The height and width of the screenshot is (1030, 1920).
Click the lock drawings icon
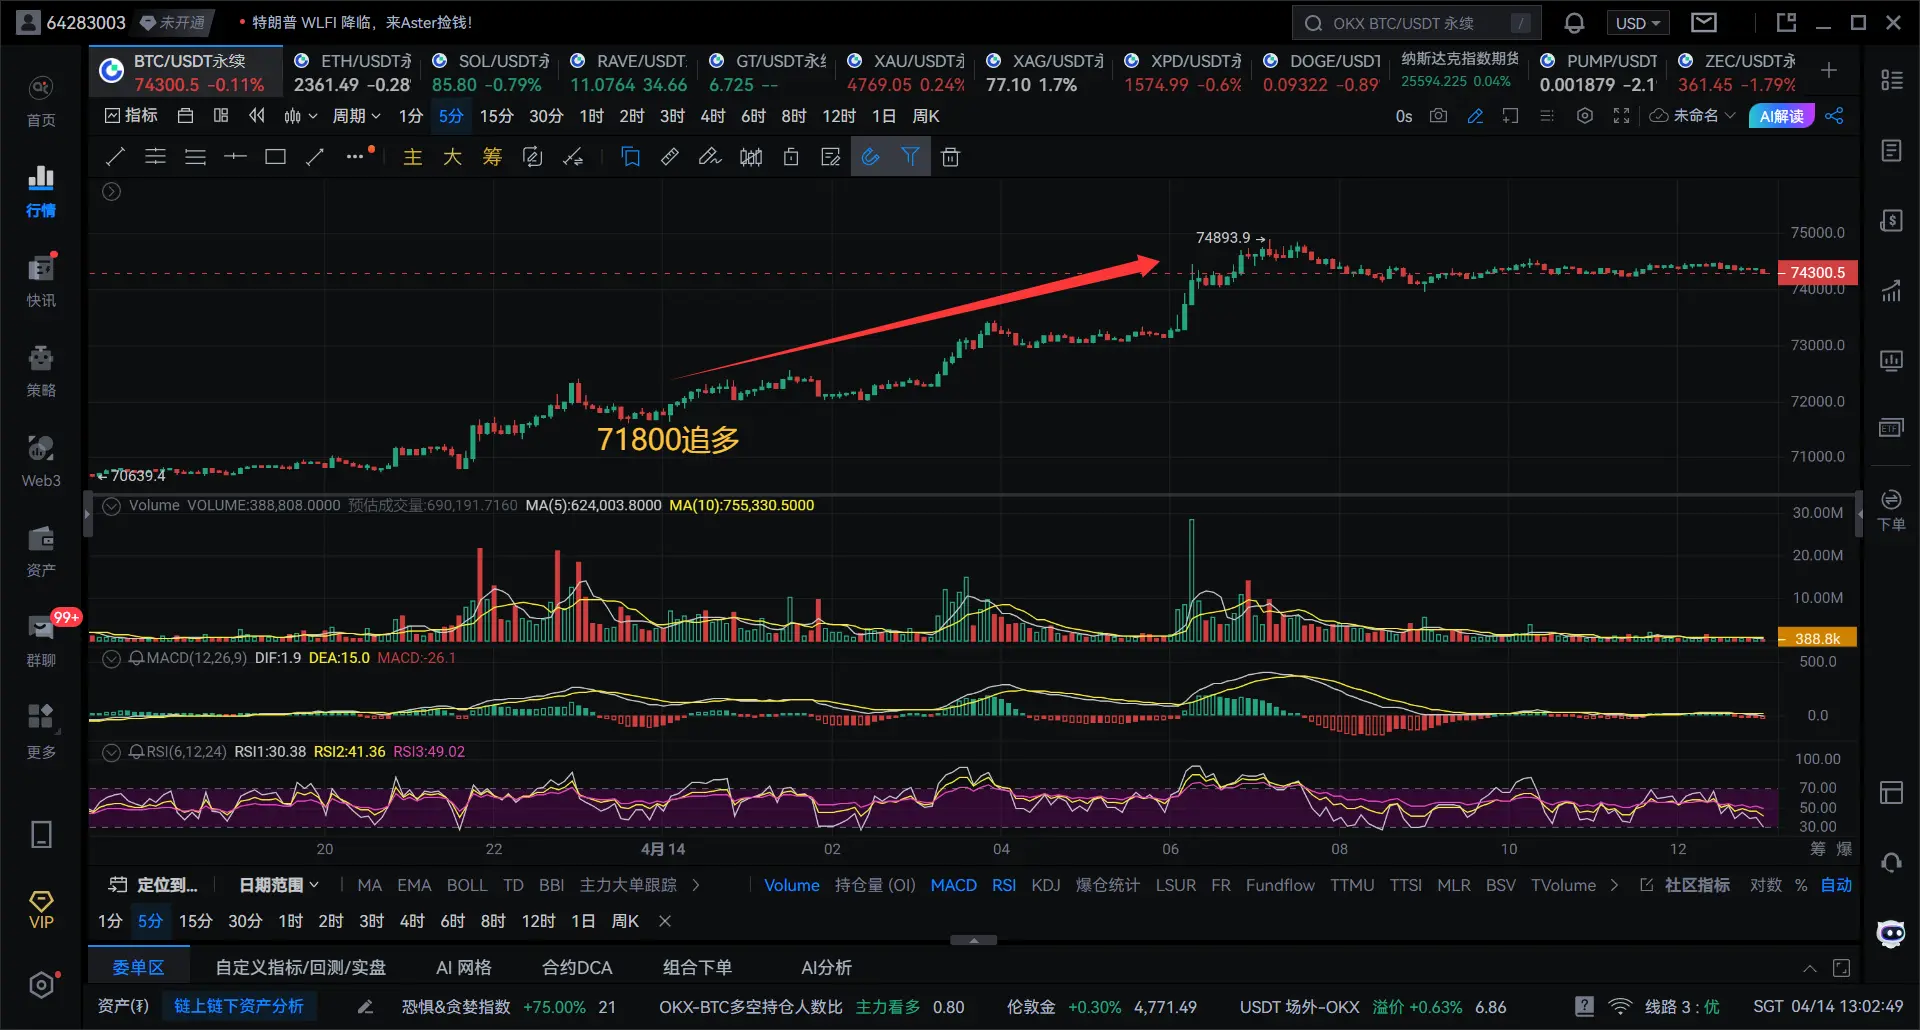click(x=791, y=157)
